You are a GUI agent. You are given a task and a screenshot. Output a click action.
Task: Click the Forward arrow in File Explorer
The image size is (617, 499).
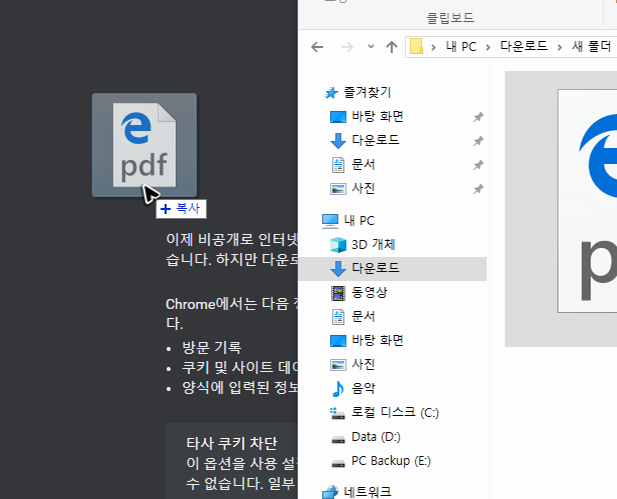(x=347, y=47)
